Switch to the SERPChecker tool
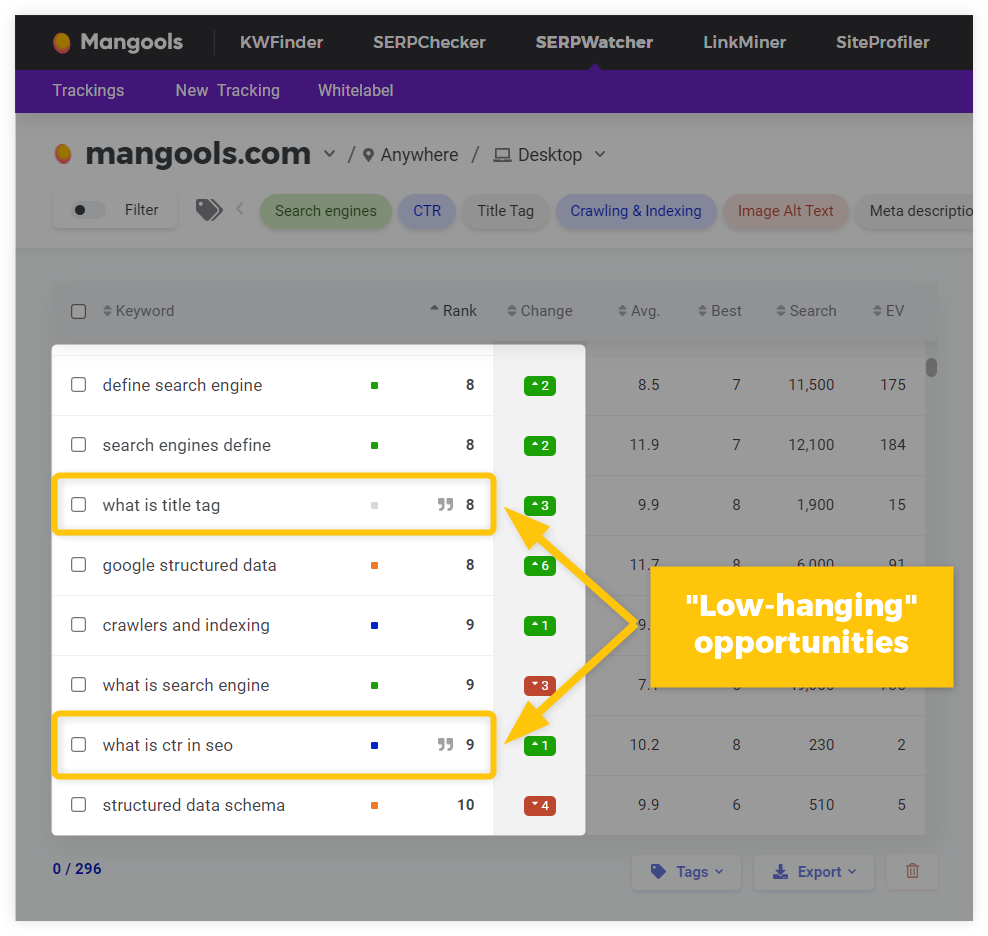988x936 pixels. tap(429, 42)
